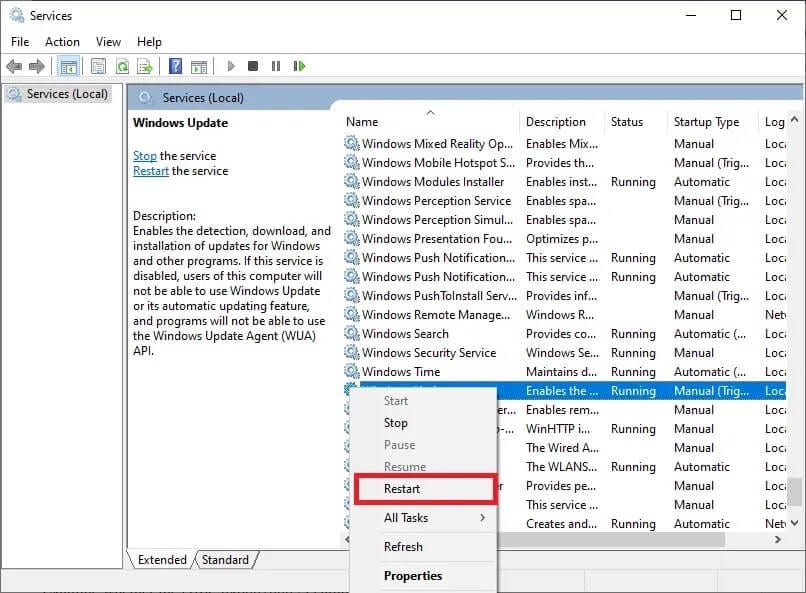The image size is (806, 593).
Task: Click Pause Service toolbar icon
Action: point(276,66)
